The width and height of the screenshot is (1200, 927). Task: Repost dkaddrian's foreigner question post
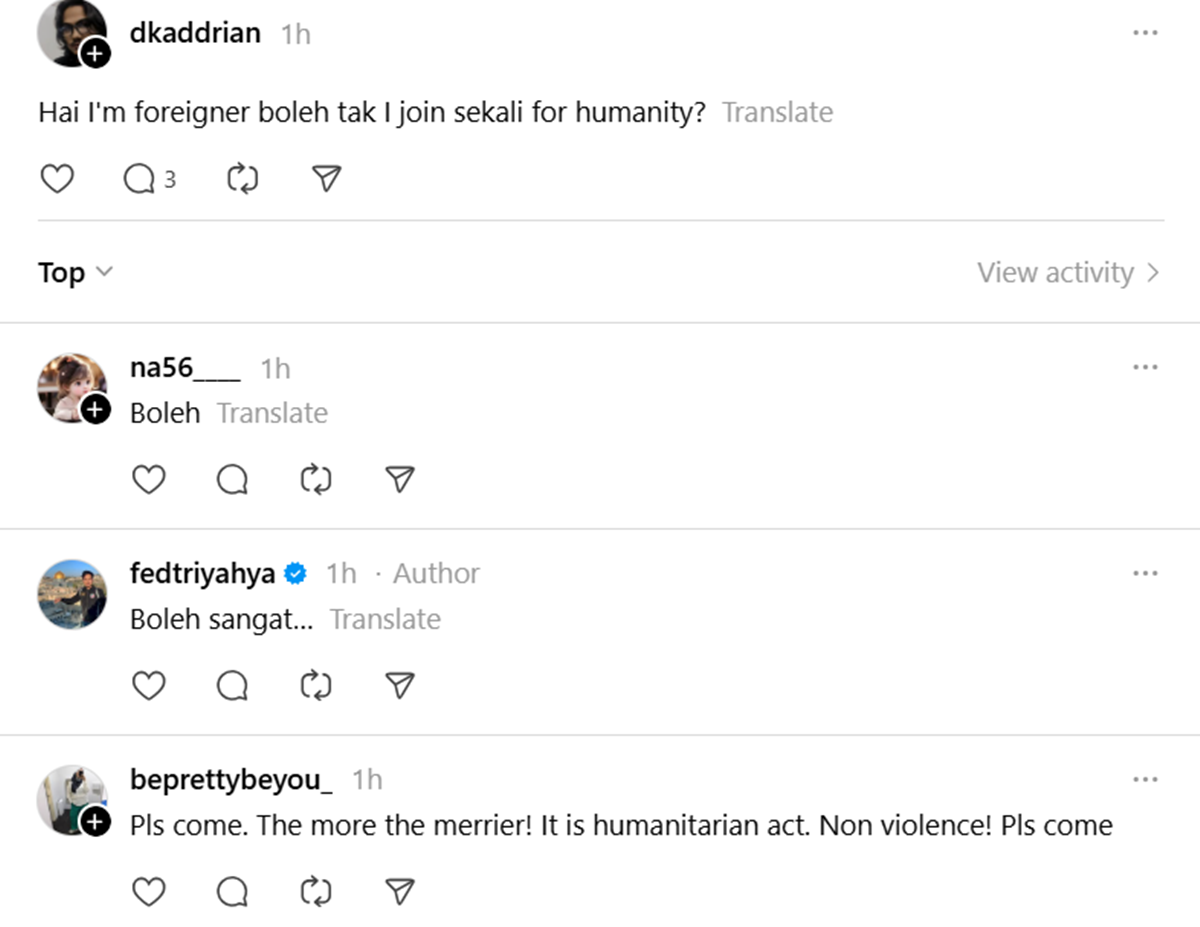click(x=243, y=179)
